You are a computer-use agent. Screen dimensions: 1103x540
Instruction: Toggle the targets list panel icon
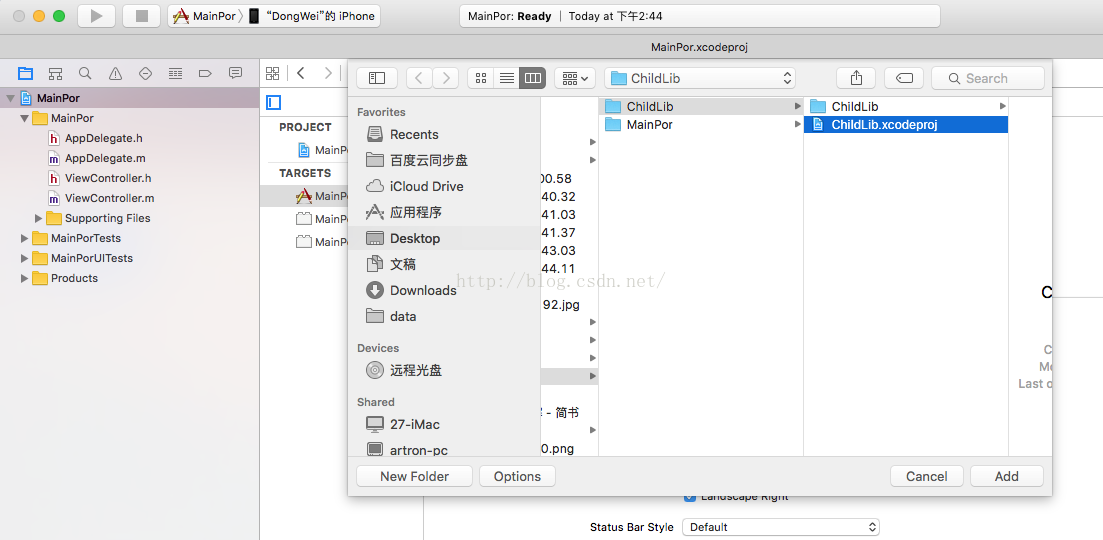click(x=274, y=103)
